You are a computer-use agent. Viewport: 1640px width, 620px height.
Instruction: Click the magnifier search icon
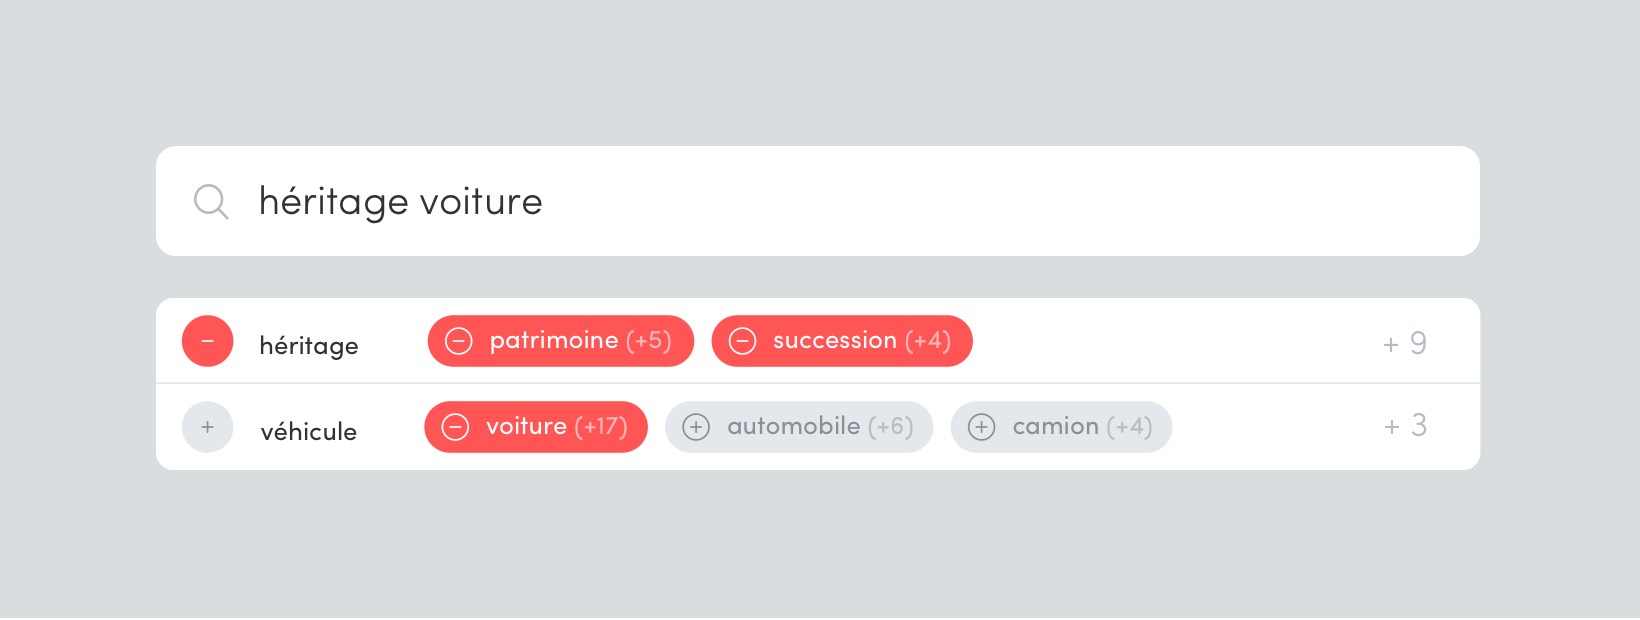(211, 201)
